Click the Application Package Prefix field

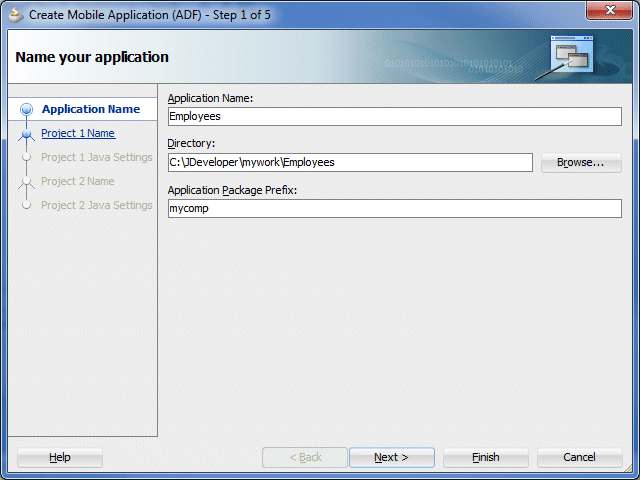(x=395, y=208)
